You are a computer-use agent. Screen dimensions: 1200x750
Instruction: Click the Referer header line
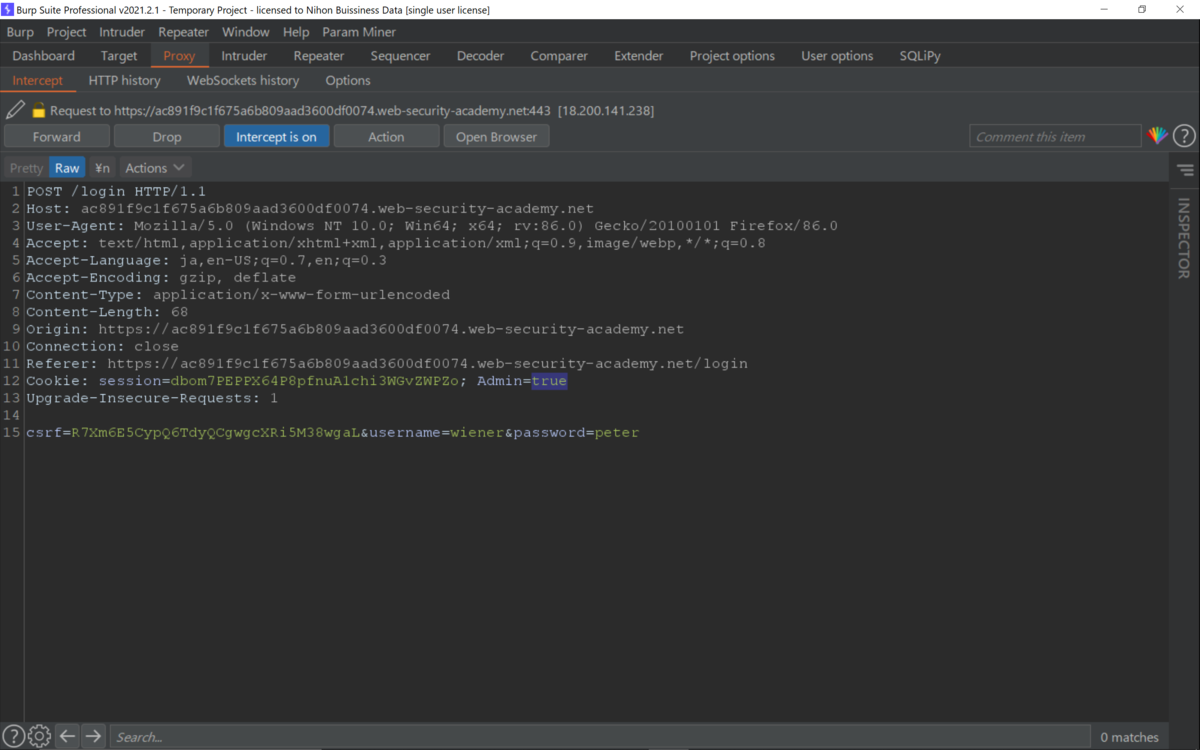(x=387, y=364)
